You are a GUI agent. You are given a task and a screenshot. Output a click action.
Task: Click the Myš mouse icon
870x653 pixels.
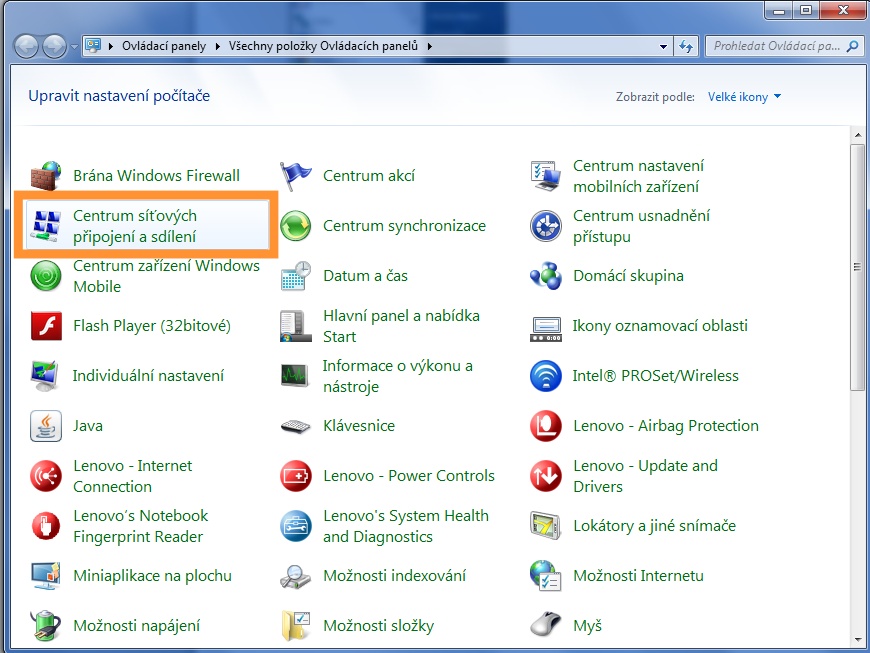(546, 626)
